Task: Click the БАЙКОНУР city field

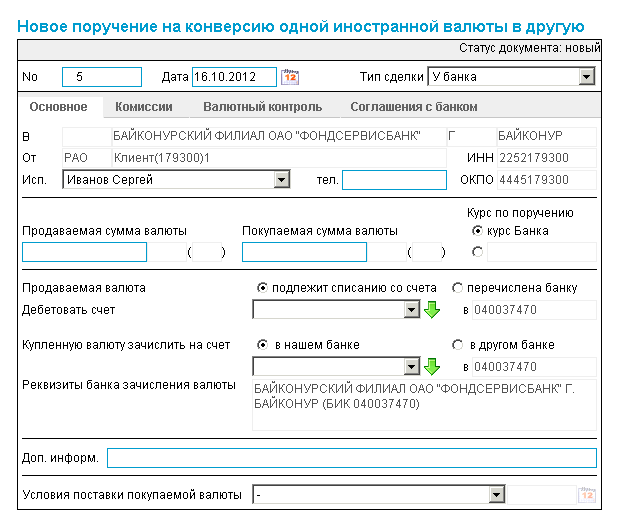Action: pyautogui.click(x=547, y=136)
